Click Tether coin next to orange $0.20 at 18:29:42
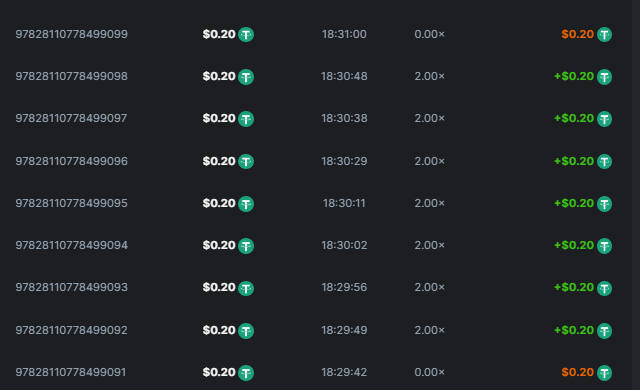This screenshot has height=390, width=640. click(604, 373)
